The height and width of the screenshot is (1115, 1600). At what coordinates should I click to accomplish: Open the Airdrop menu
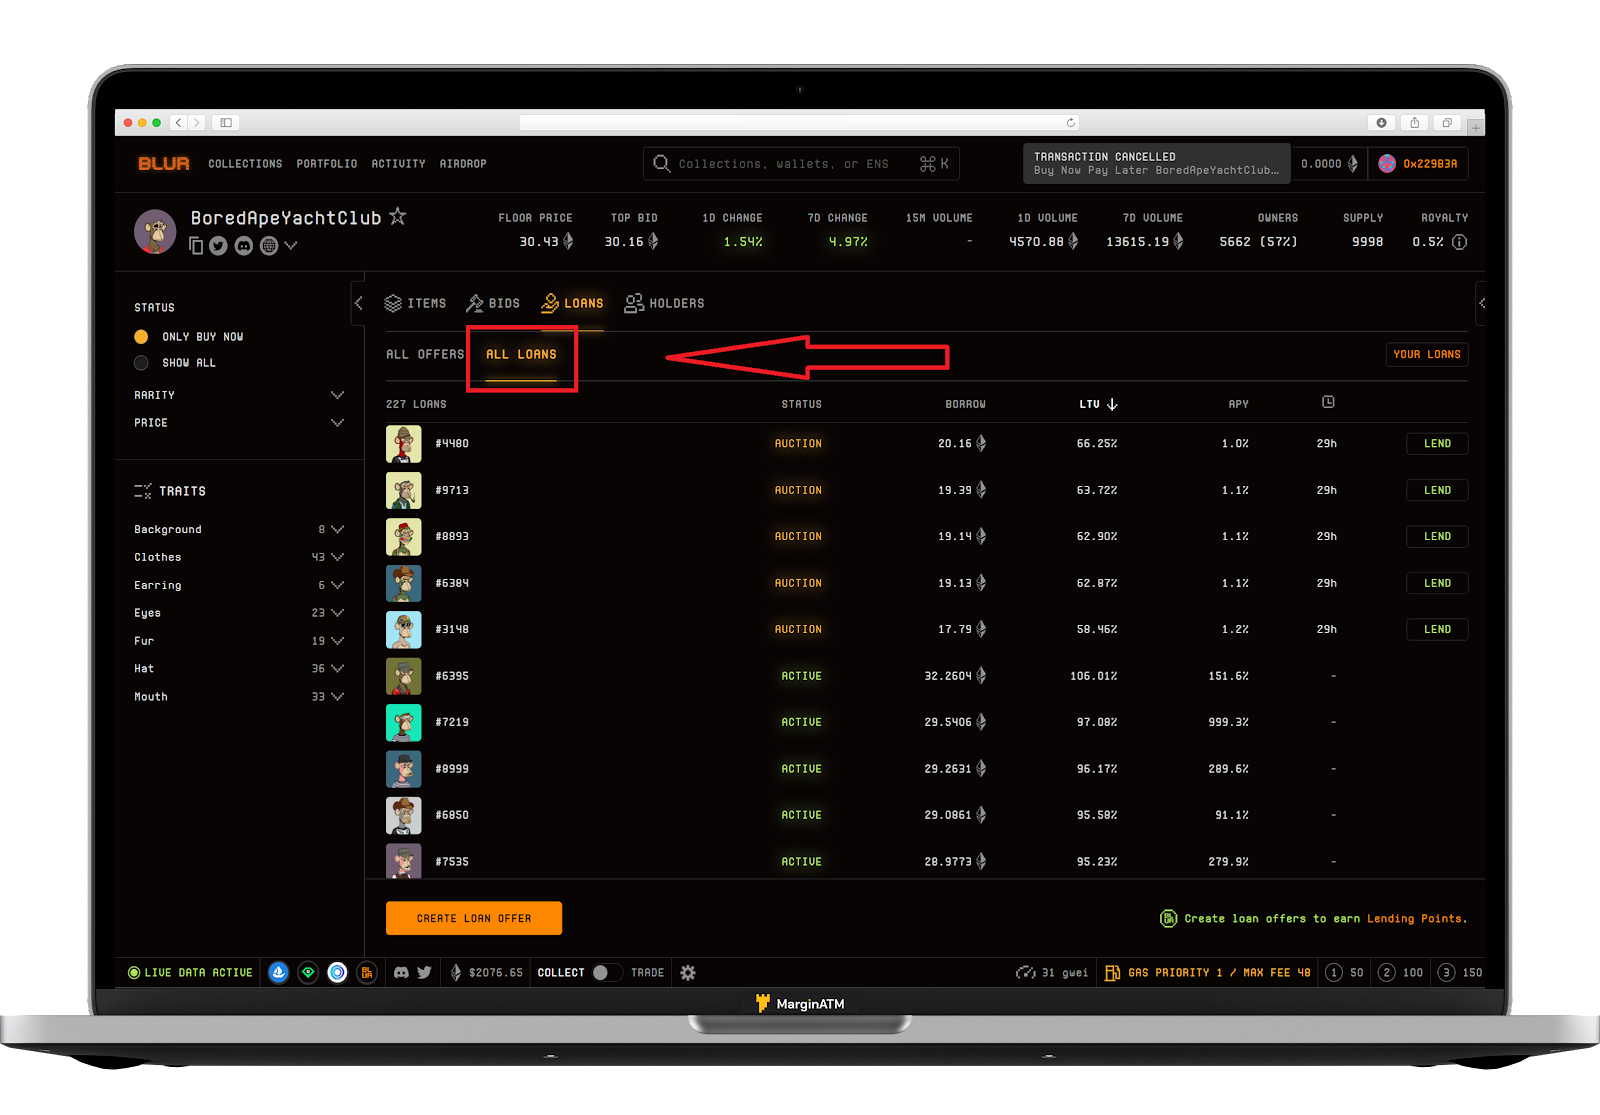(463, 164)
